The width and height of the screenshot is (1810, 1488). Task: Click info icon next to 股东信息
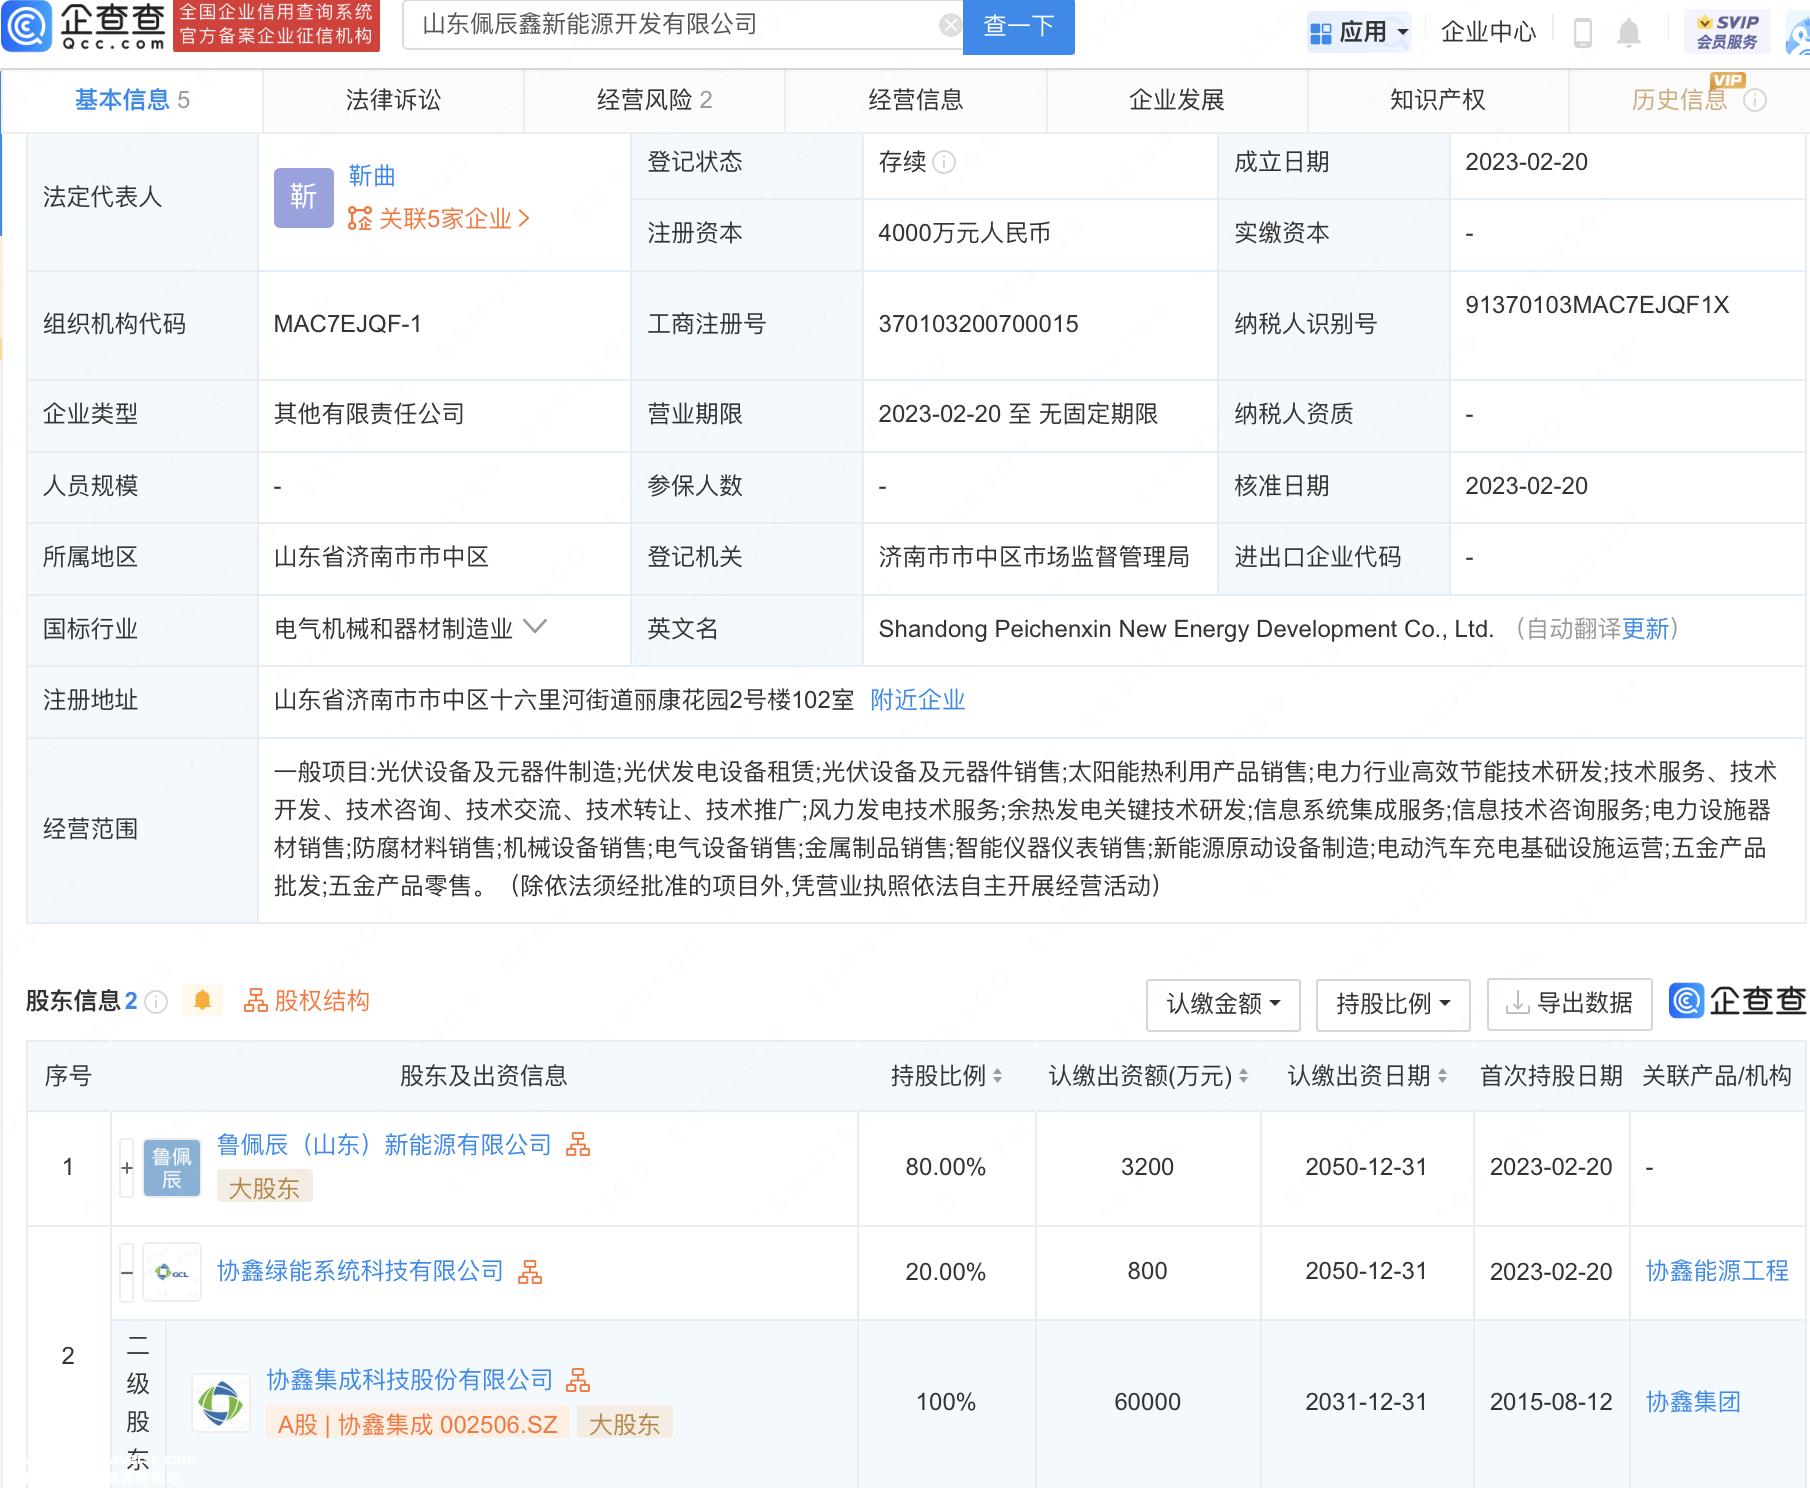156,1001
